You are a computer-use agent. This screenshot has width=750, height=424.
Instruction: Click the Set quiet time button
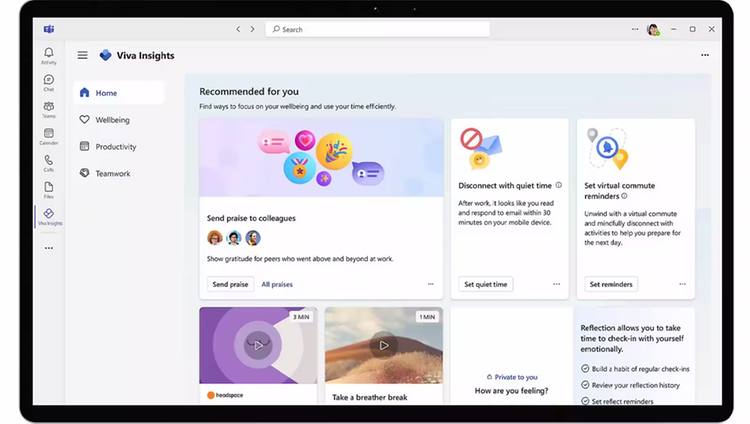coord(485,284)
